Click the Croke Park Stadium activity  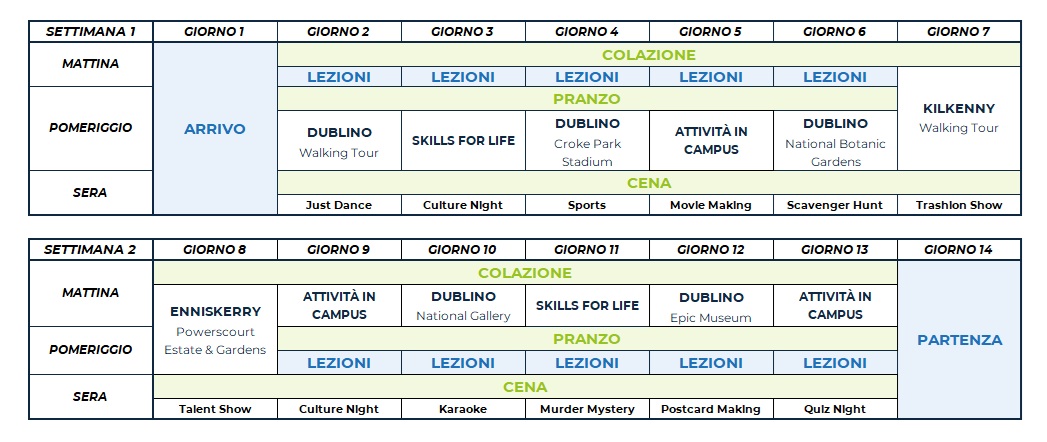(x=587, y=142)
